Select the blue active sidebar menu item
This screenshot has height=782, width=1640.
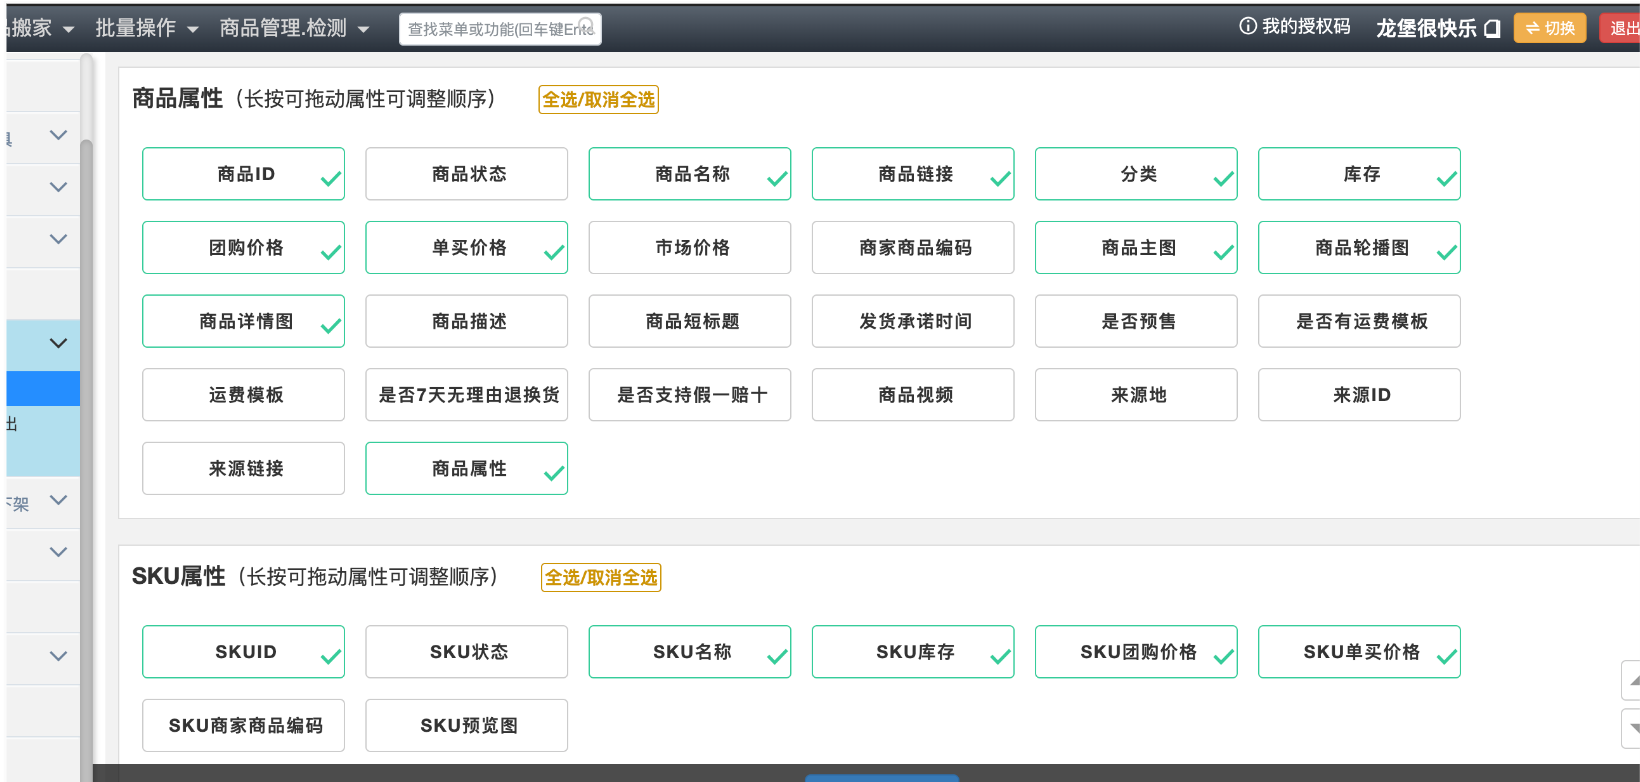coord(42,388)
